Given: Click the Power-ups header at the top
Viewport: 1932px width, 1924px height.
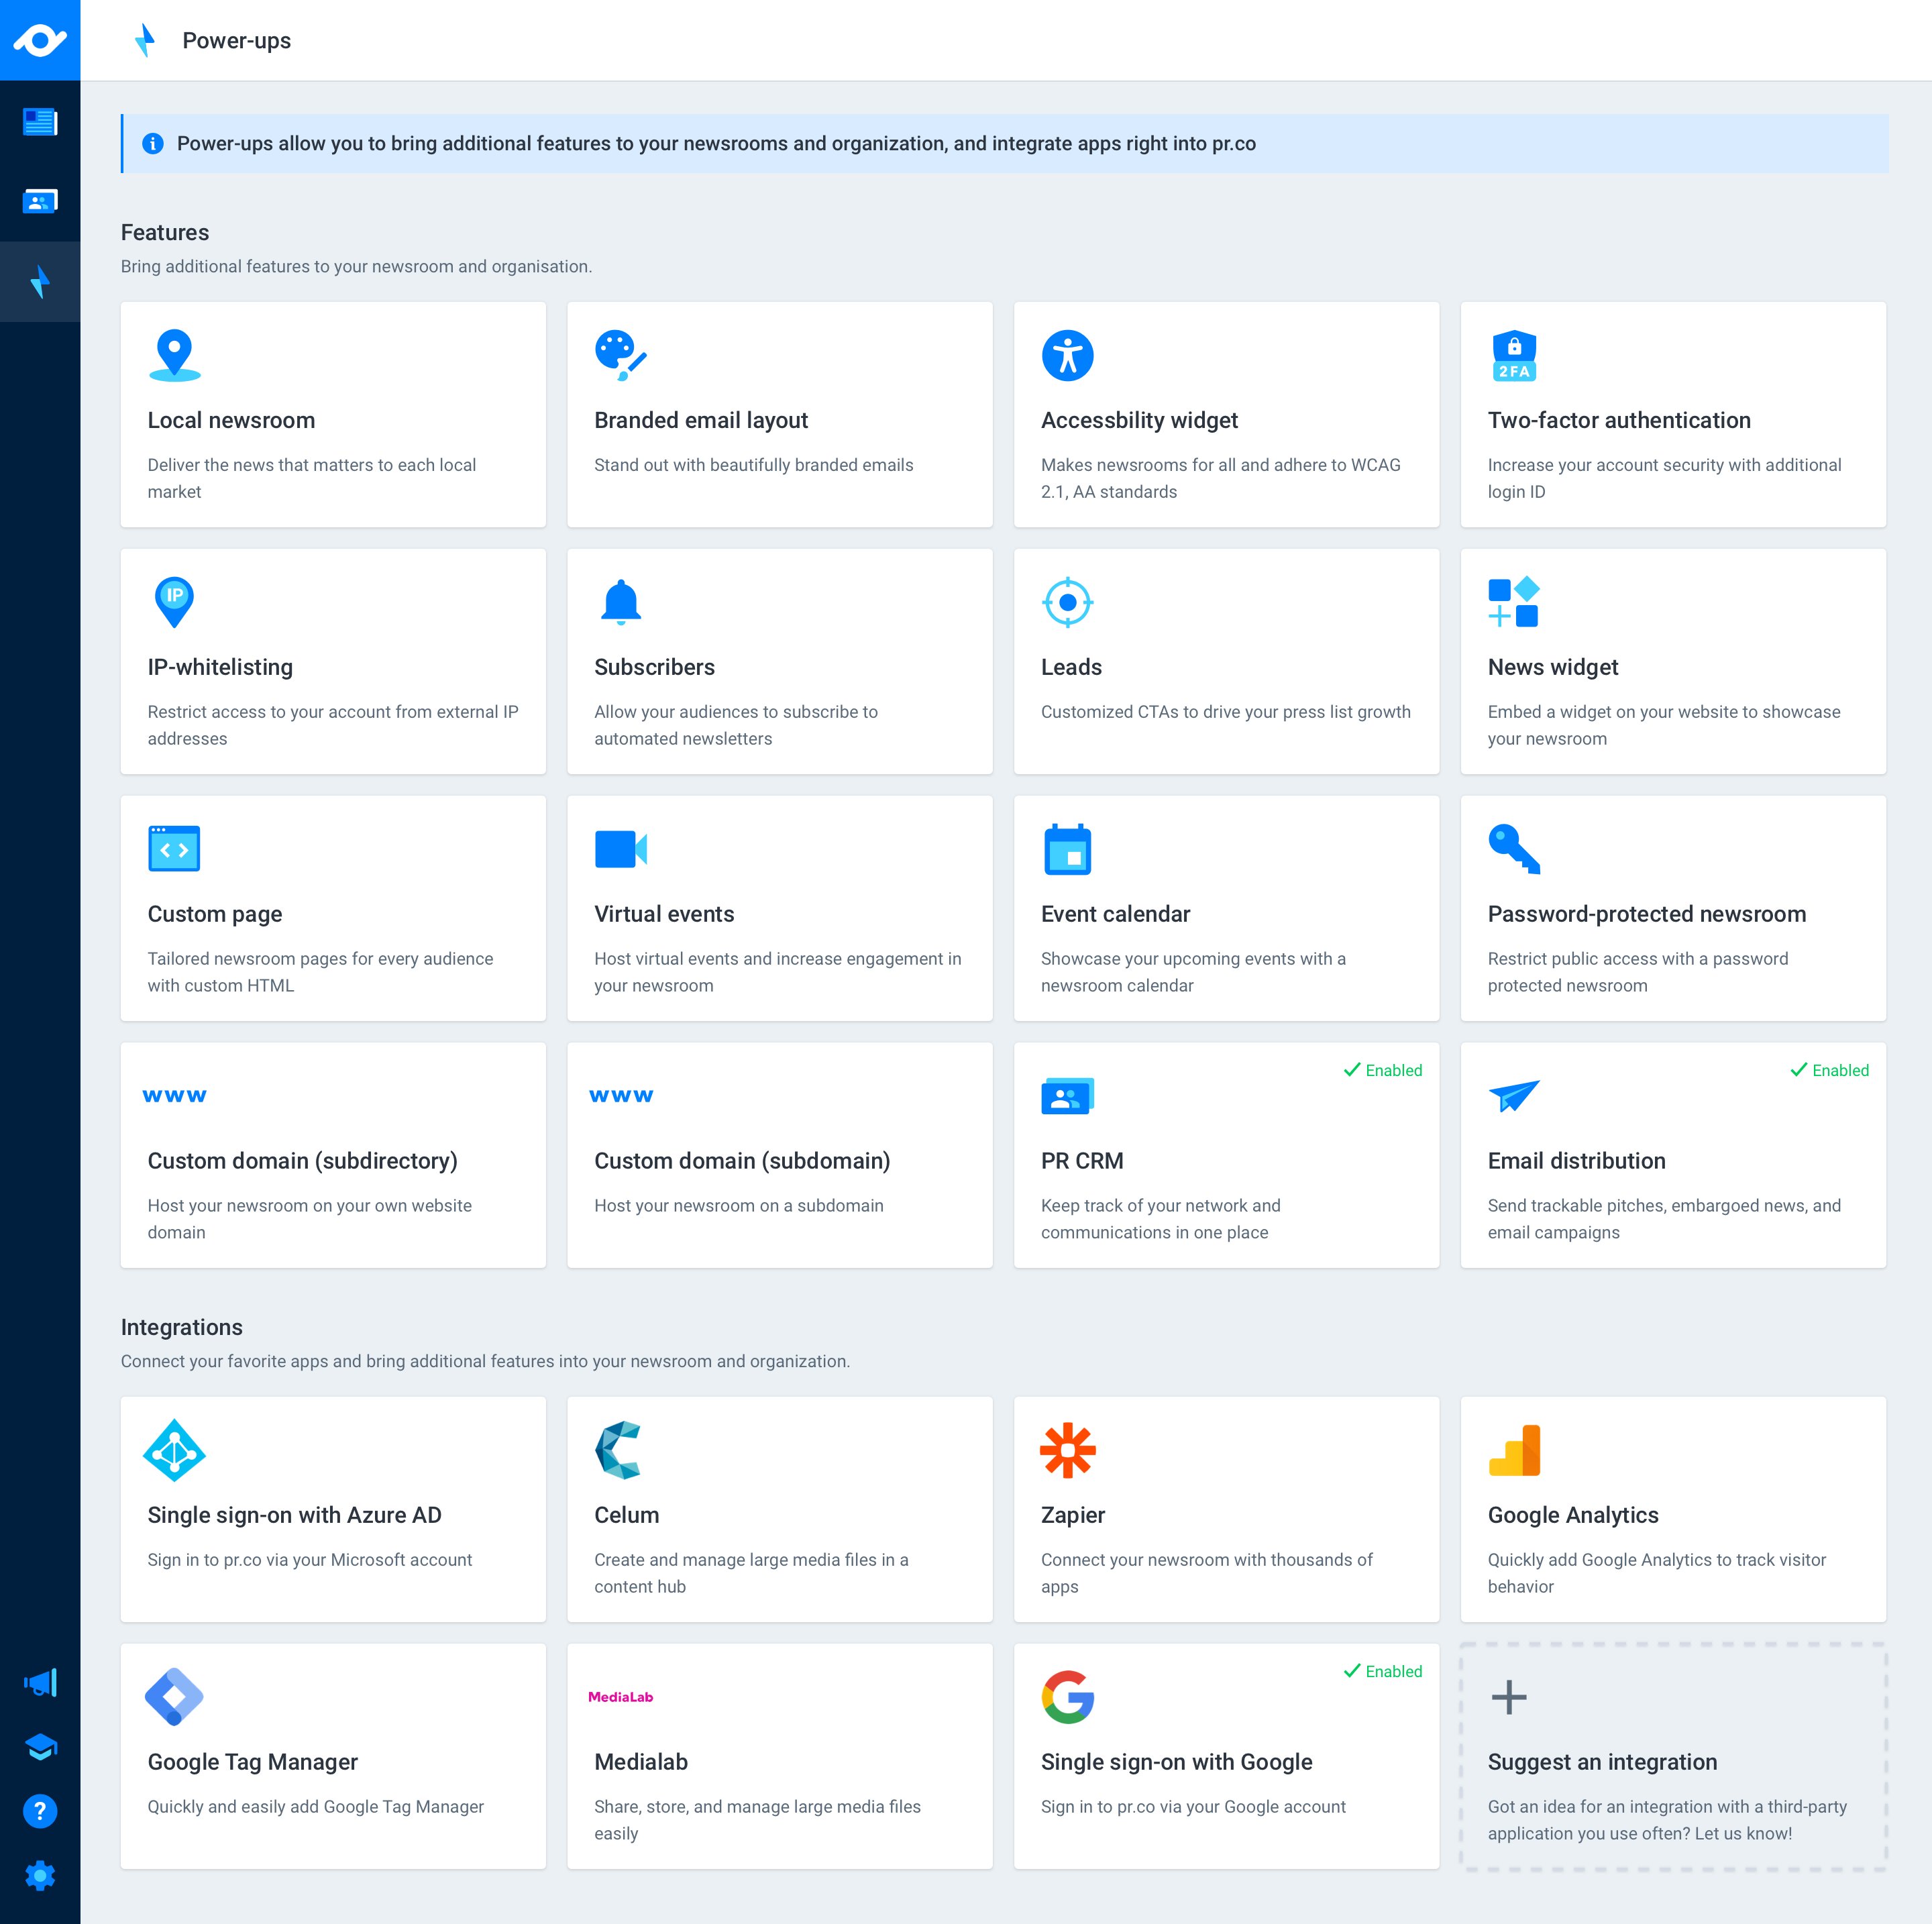Looking at the screenshot, I should tap(236, 41).
